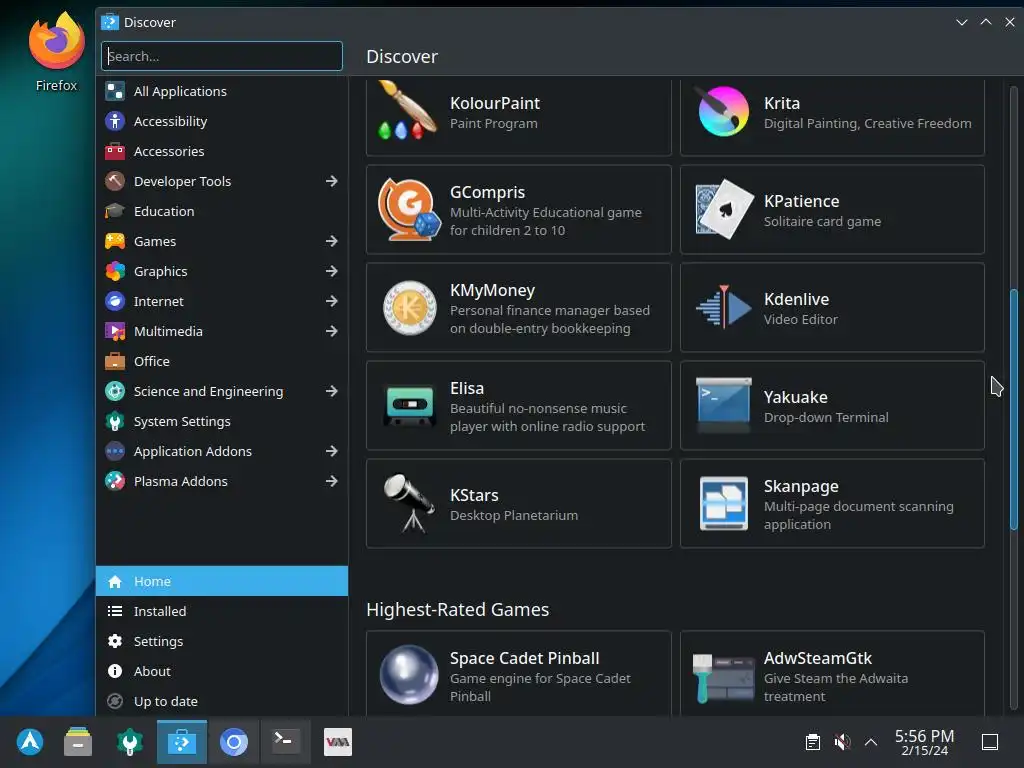
Task: Open the Discover Settings page
Action: [222, 641]
